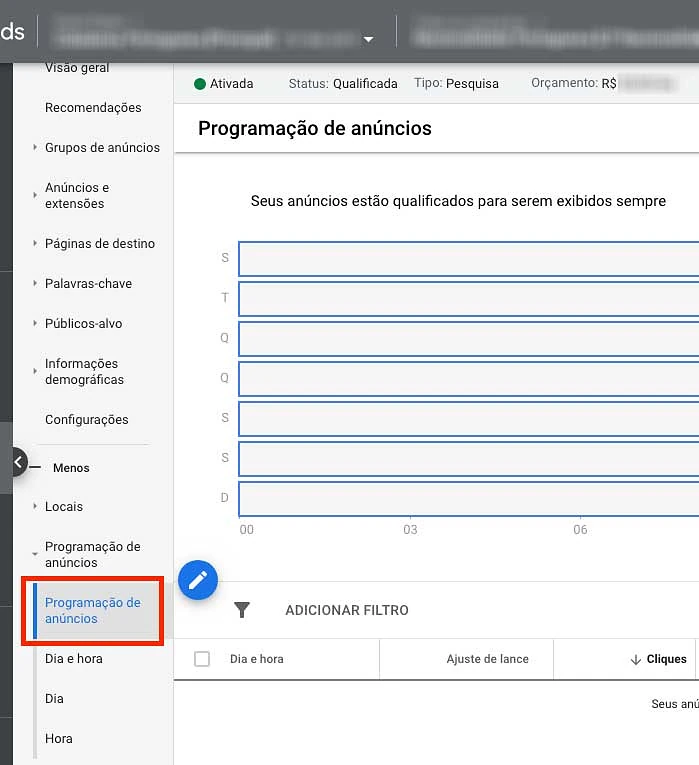Open Locais in sidebar

tap(64, 506)
